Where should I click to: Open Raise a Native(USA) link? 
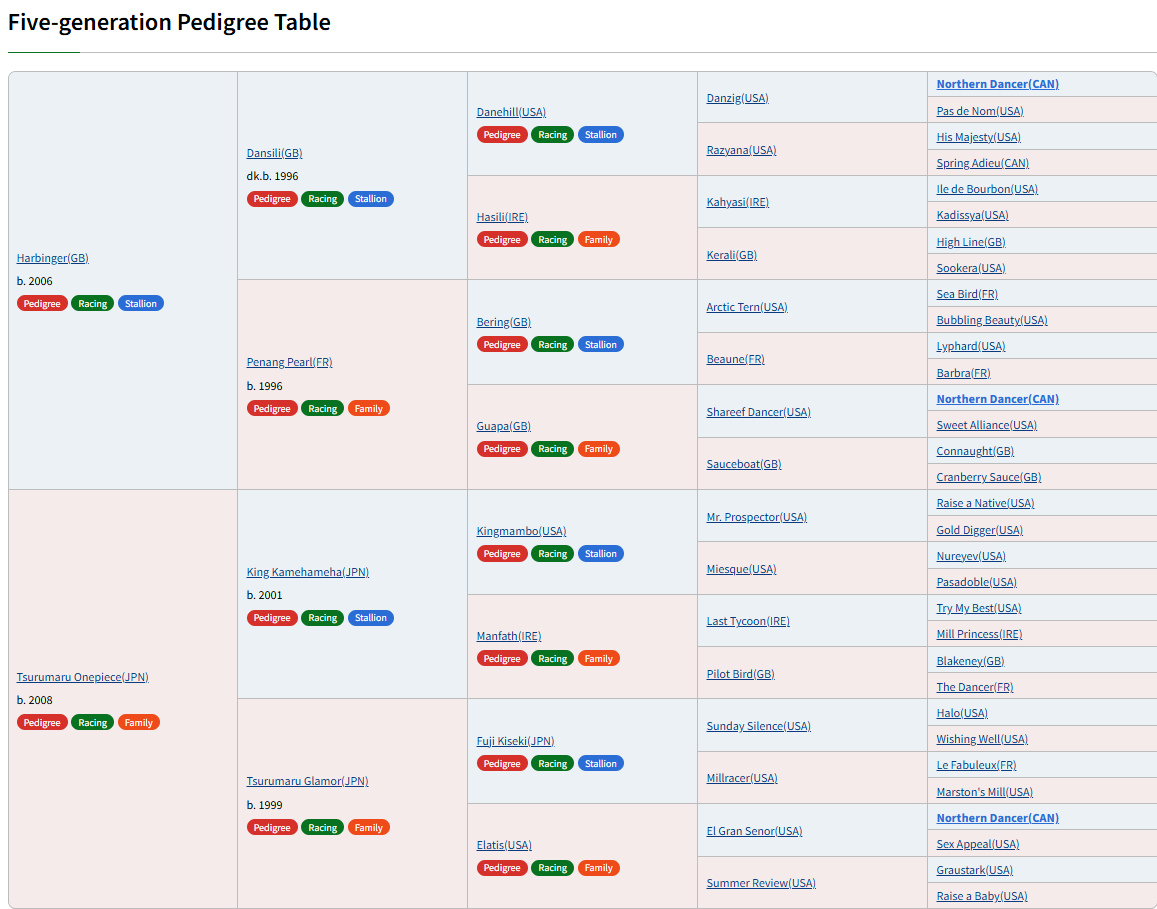click(x=986, y=503)
